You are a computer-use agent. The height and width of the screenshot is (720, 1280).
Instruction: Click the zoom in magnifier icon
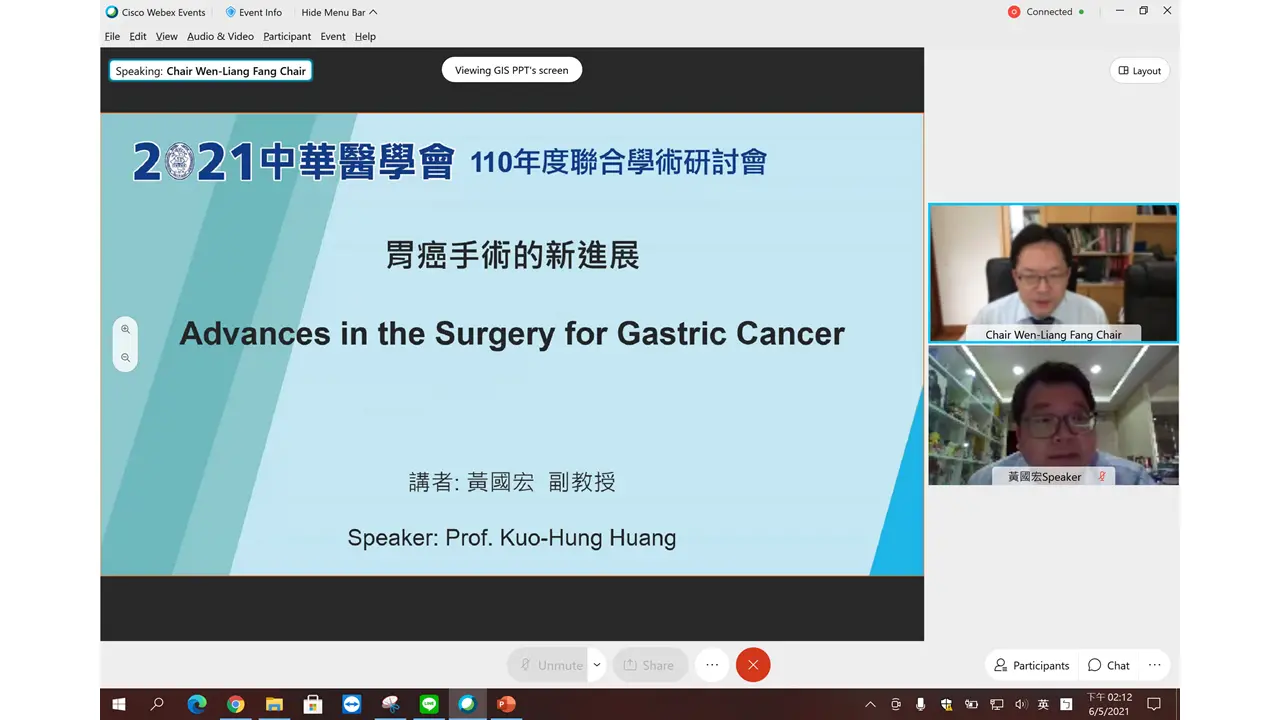125,329
